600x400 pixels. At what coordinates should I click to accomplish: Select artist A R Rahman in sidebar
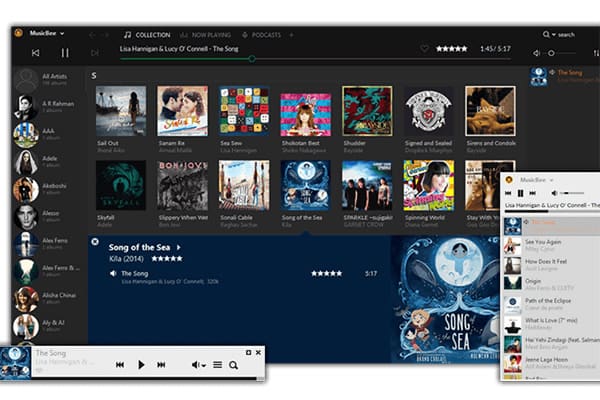pyautogui.click(x=47, y=107)
